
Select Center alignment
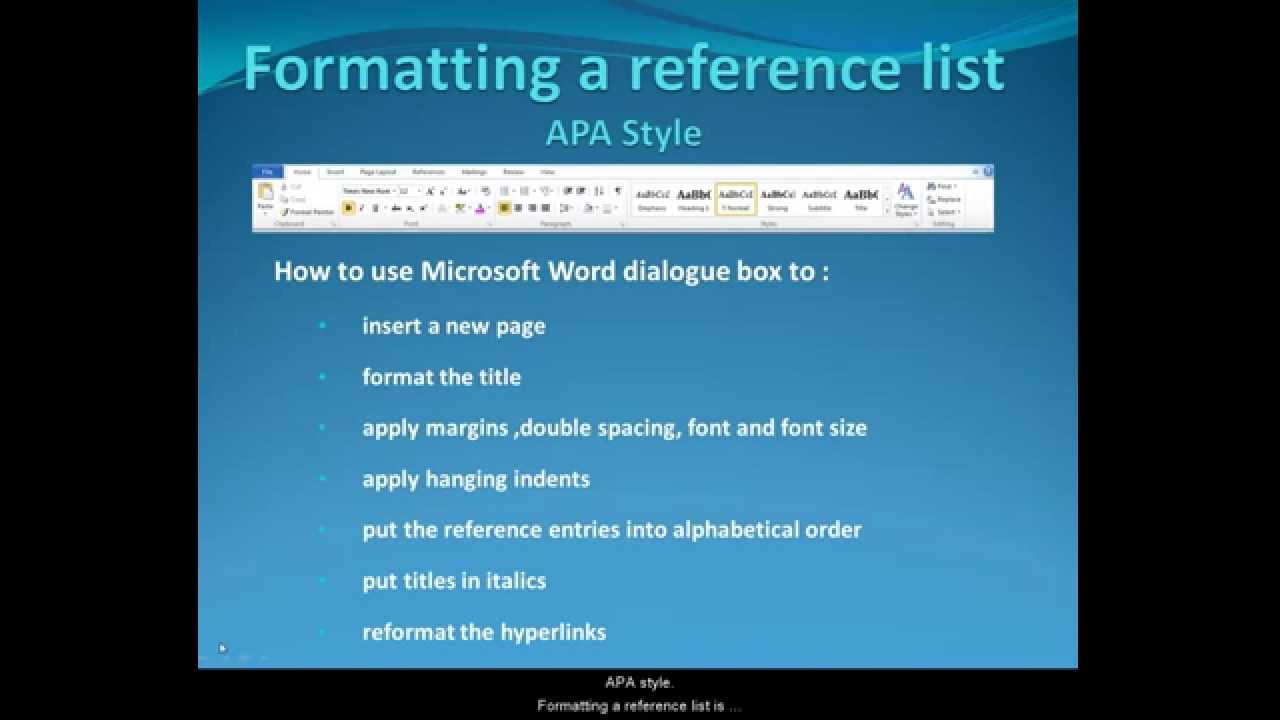point(518,208)
